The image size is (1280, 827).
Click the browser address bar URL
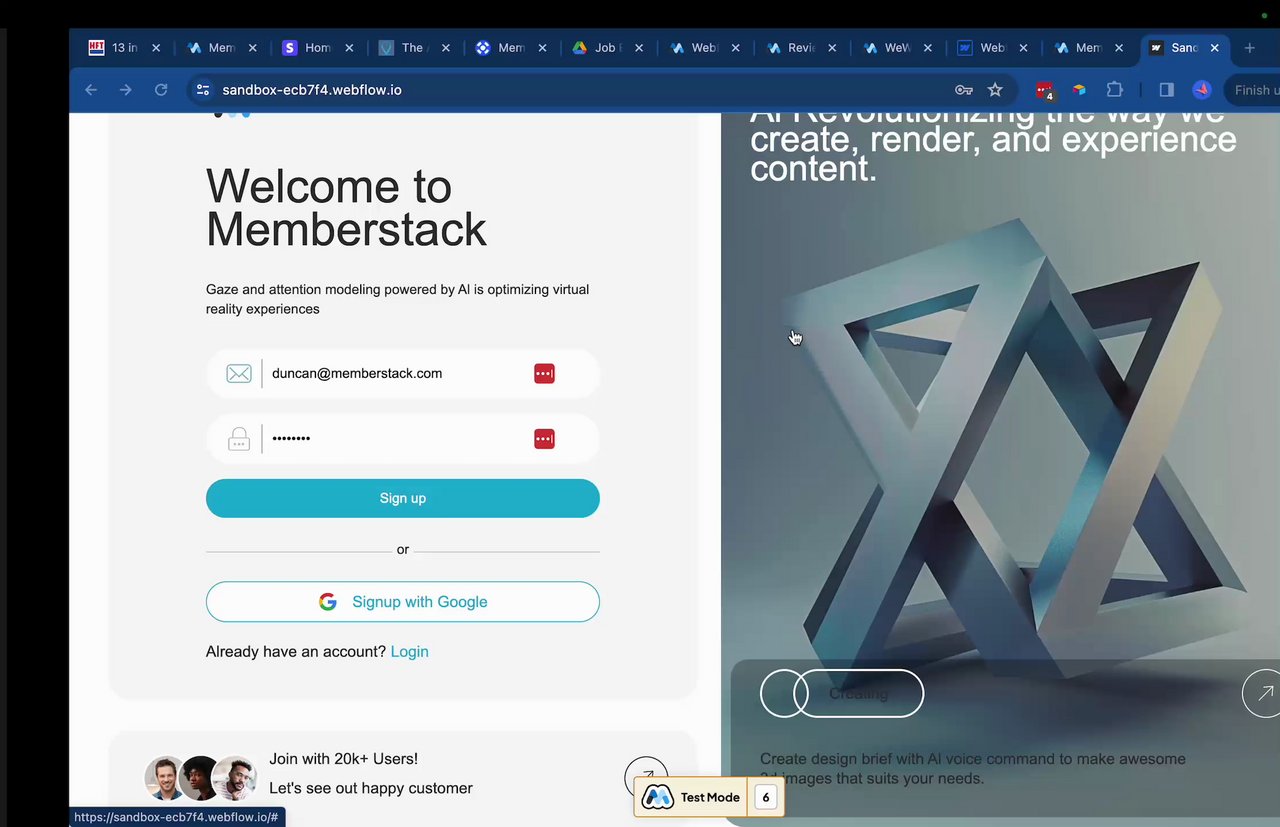(312, 90)
